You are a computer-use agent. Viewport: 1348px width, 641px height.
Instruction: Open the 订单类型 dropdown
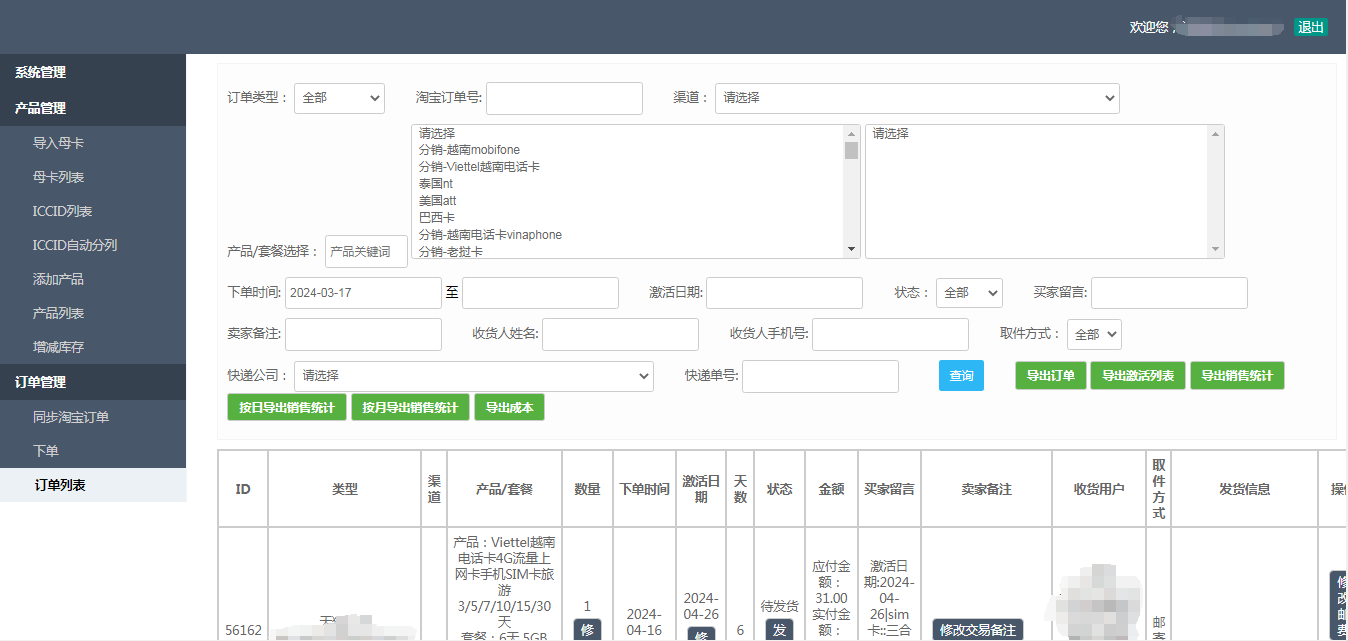pyautogui.click(x=339, y=98)
